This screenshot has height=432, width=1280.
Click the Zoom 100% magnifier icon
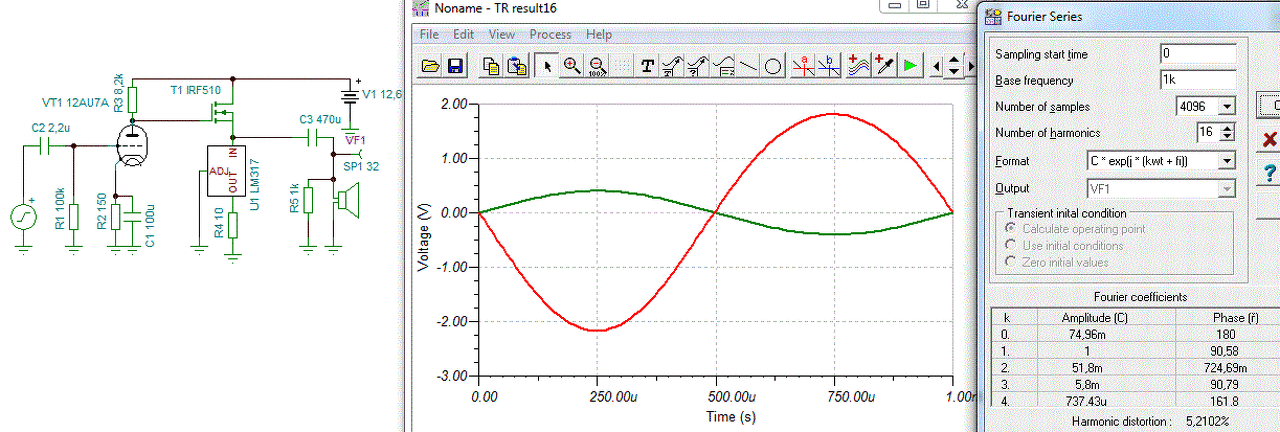[x=597, y=66]
